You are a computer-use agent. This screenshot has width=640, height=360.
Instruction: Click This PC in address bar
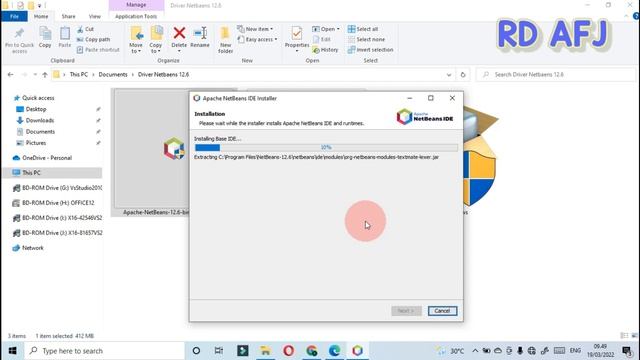79,75
